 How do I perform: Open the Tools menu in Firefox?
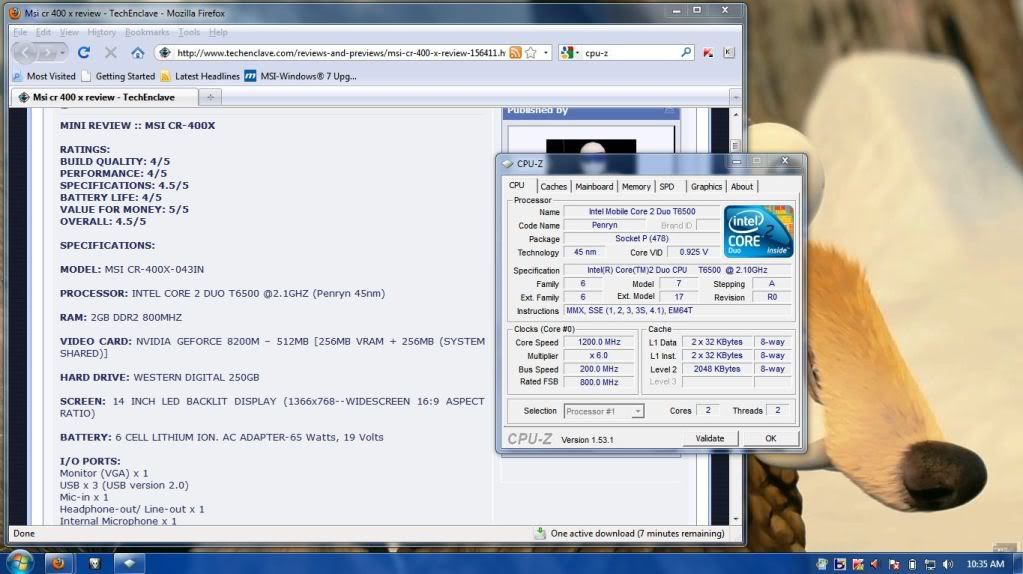(189, 32)
